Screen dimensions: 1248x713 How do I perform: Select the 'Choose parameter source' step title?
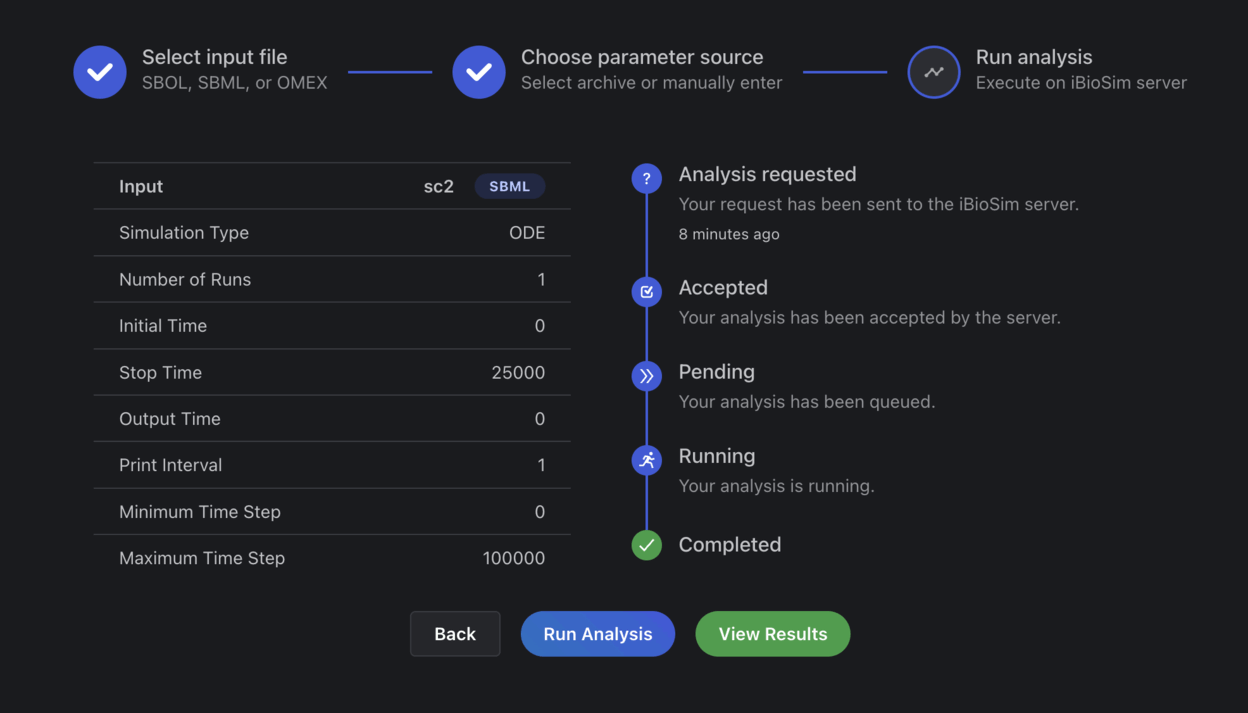[x=642, y=57]
